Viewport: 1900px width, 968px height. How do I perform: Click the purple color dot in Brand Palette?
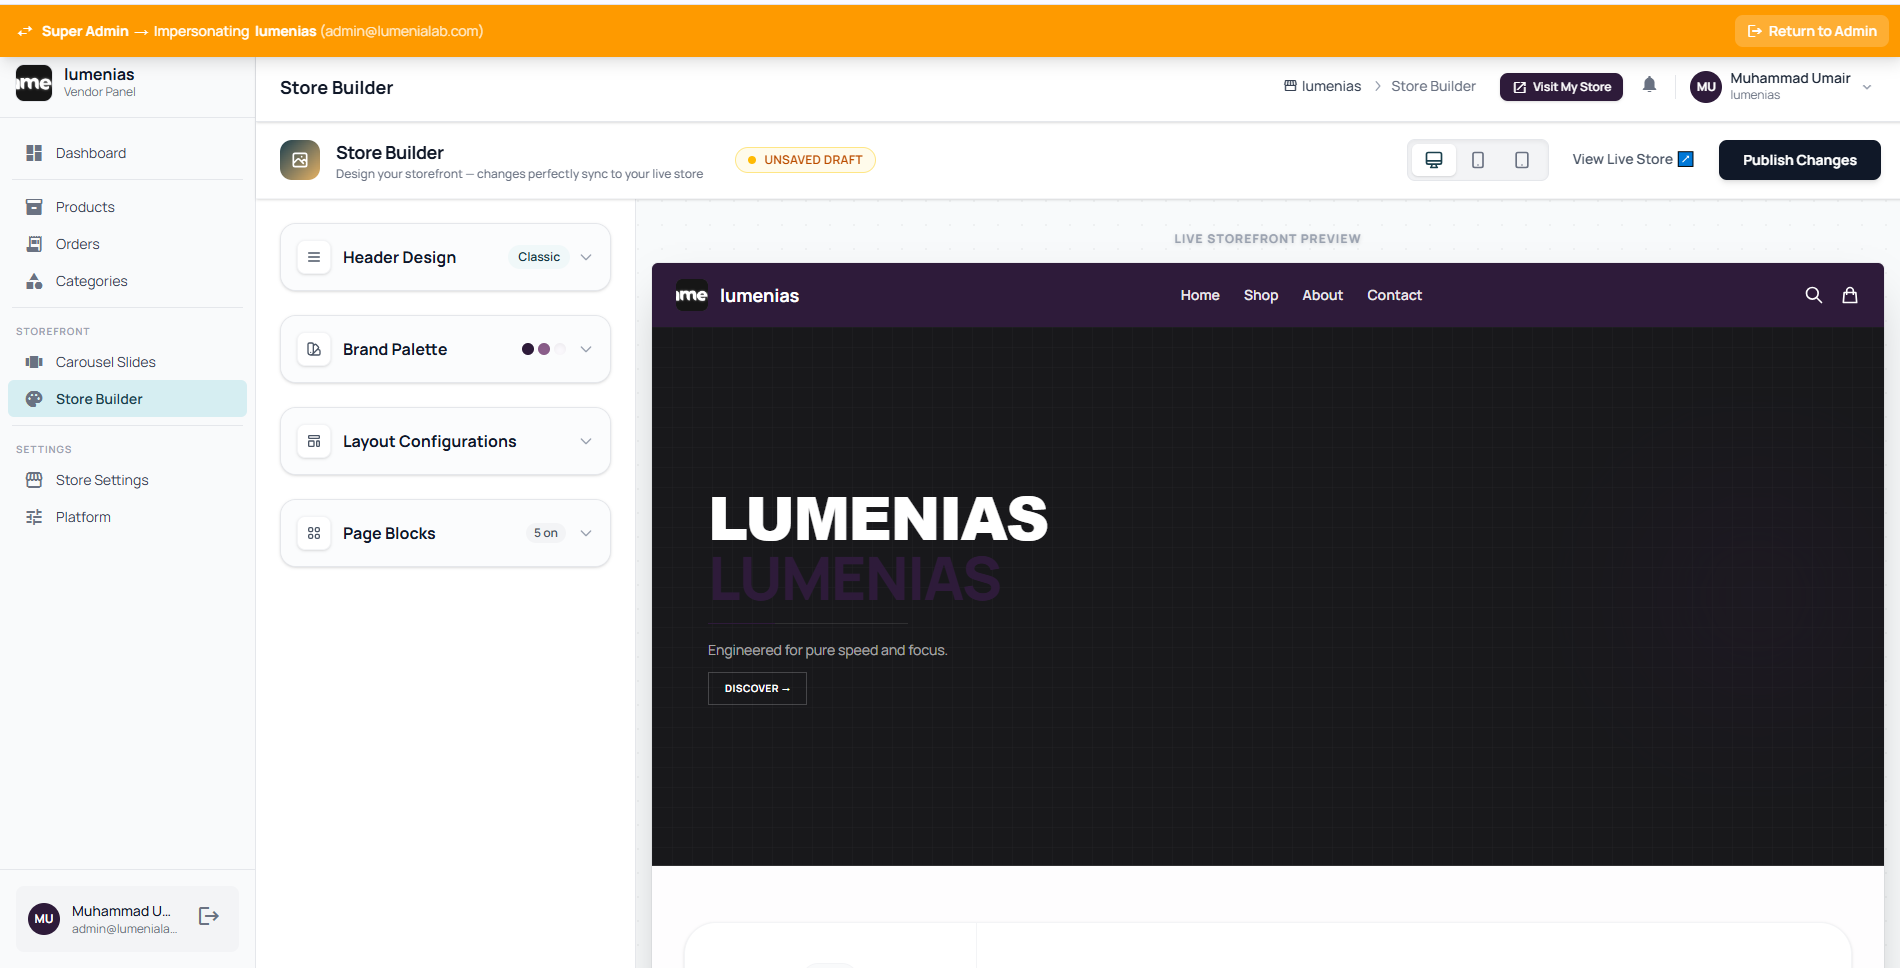click(x=544, y=349)
